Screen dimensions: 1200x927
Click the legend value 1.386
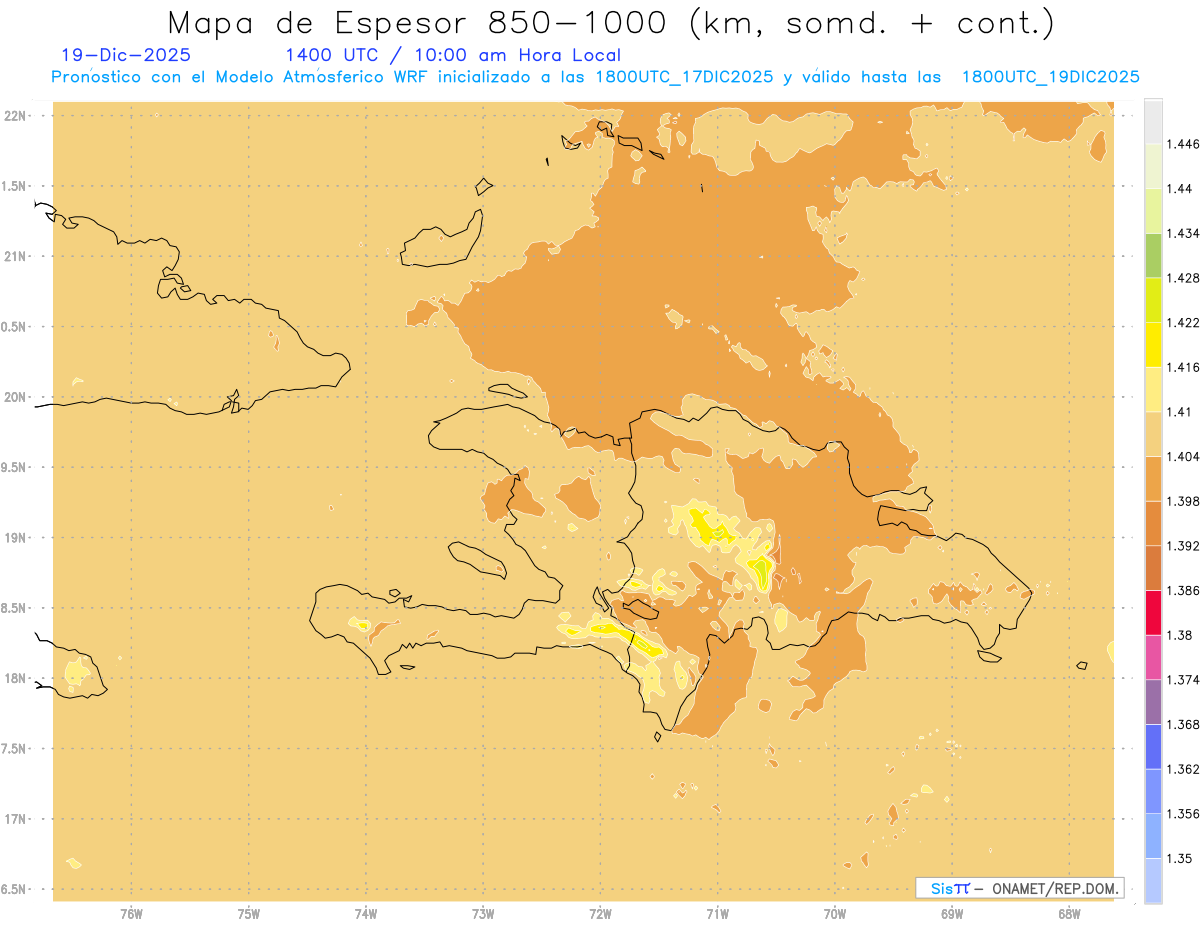click(x=1183, y=591)
